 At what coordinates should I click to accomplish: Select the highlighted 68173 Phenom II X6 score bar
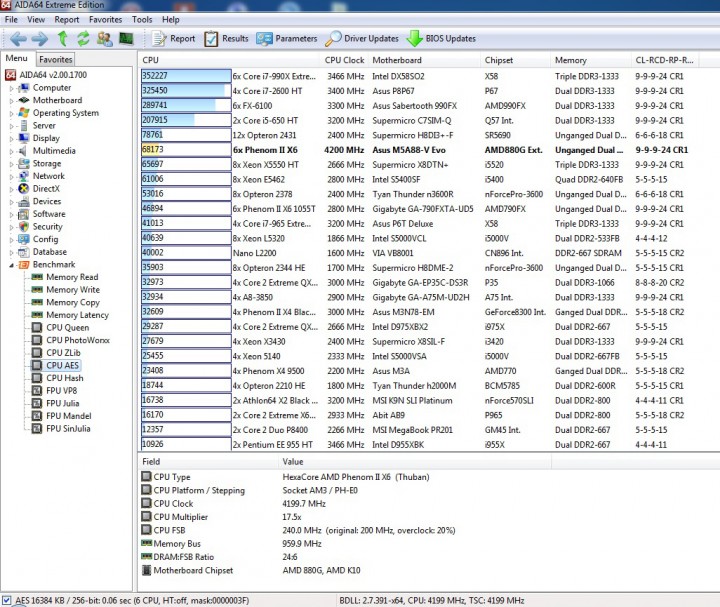[186, 150]
